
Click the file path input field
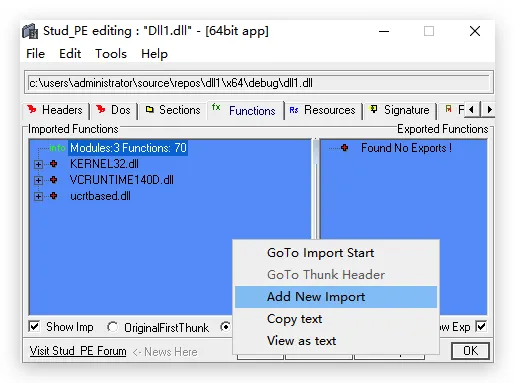[259, 83]
